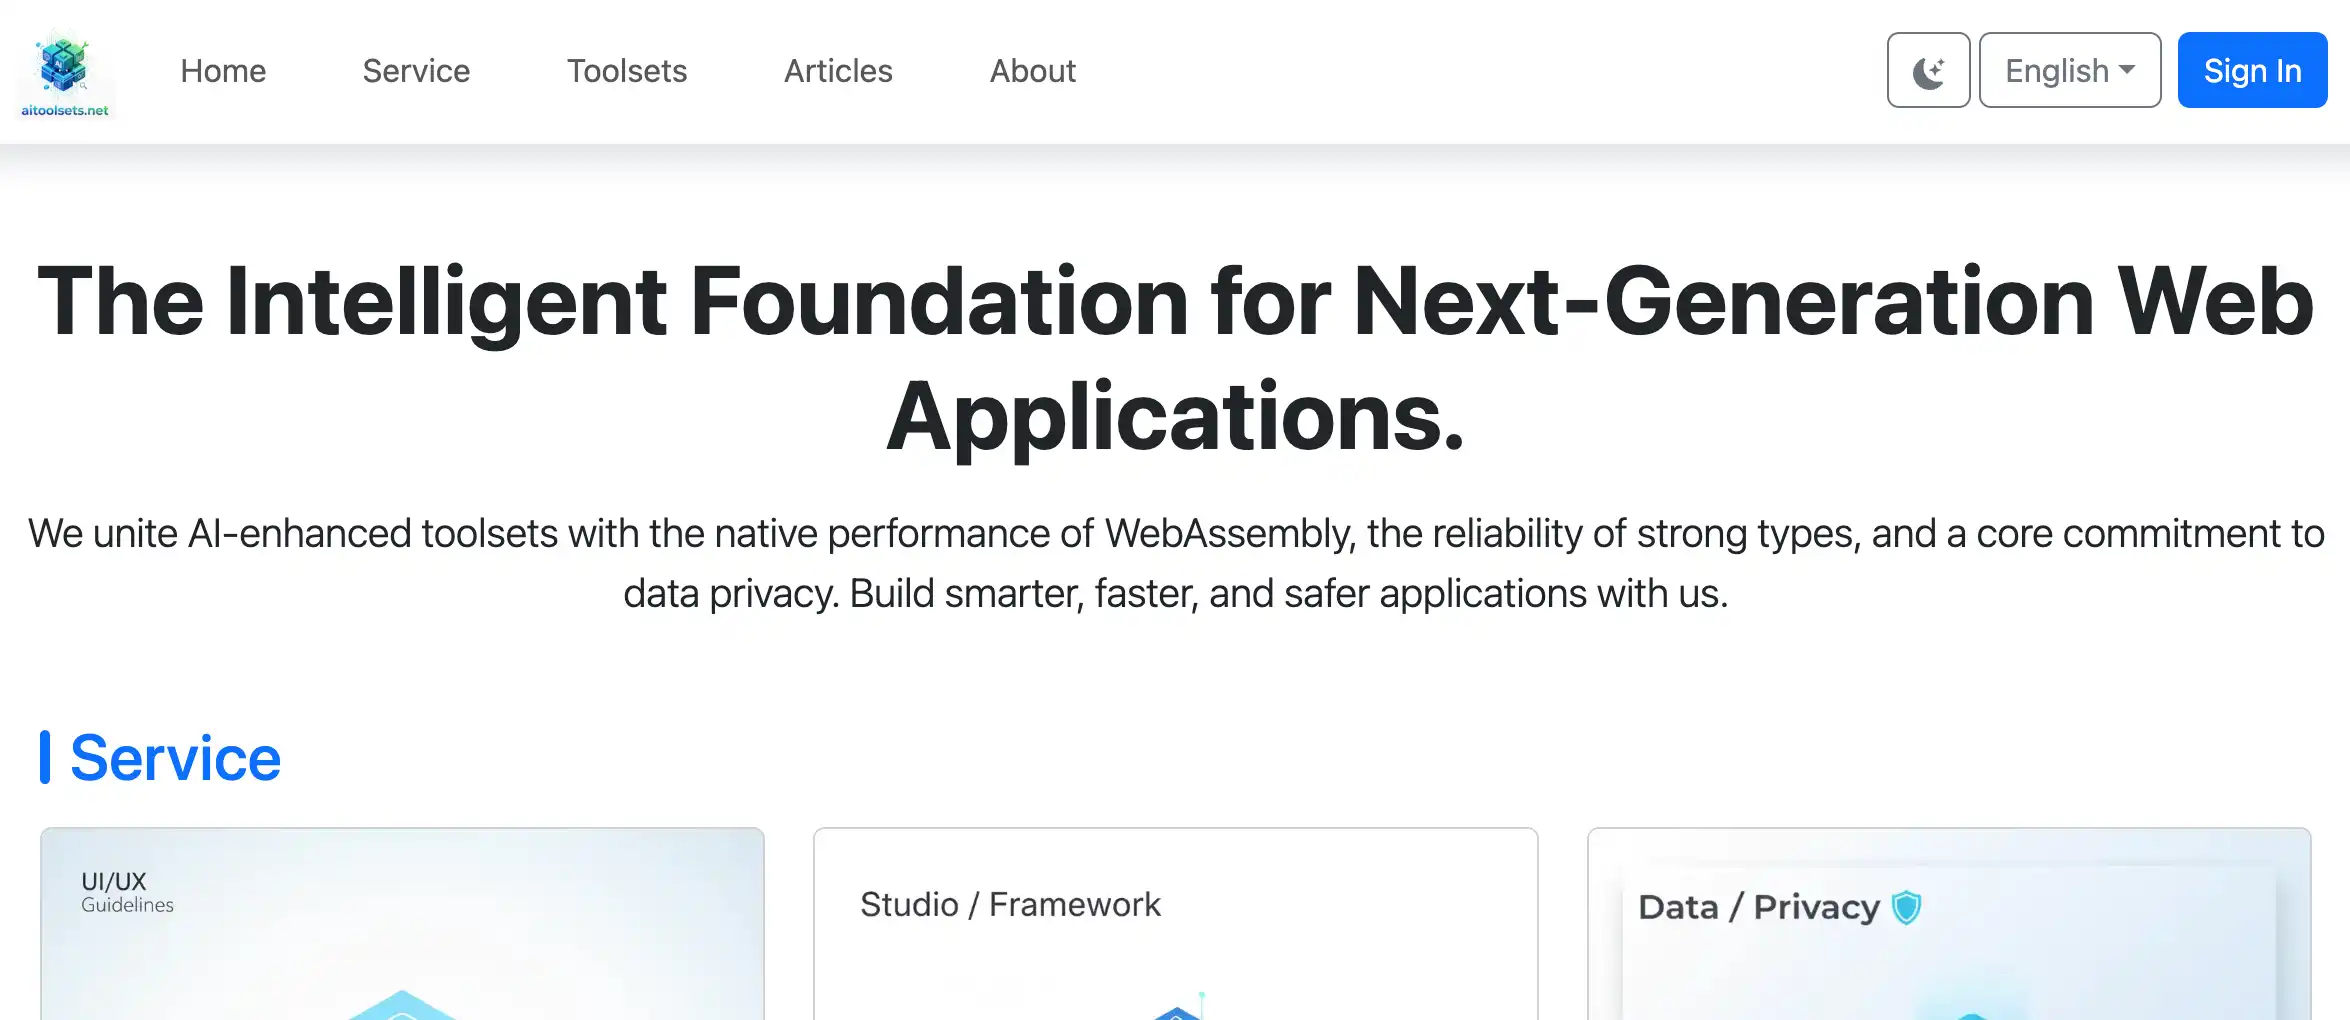Click the blue accent bar beside Service heading
2350x1020 pixels.
pos(45,758)
